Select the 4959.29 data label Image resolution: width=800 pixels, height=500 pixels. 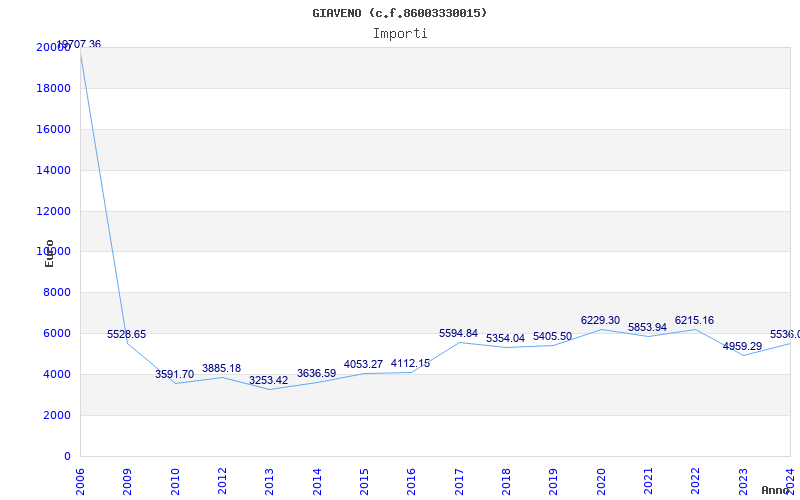click(x=742, y=346)
